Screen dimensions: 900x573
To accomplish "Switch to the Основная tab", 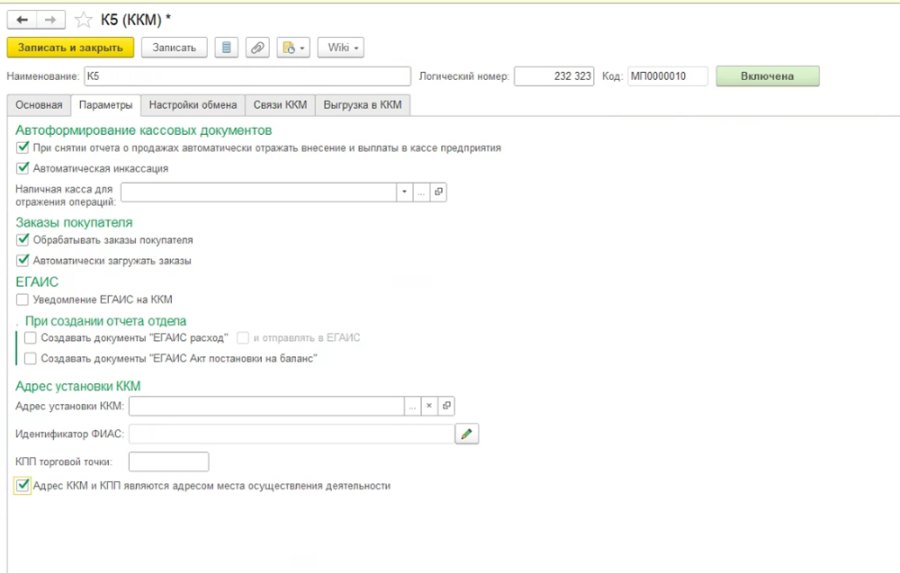I will (x=39, y=105).
